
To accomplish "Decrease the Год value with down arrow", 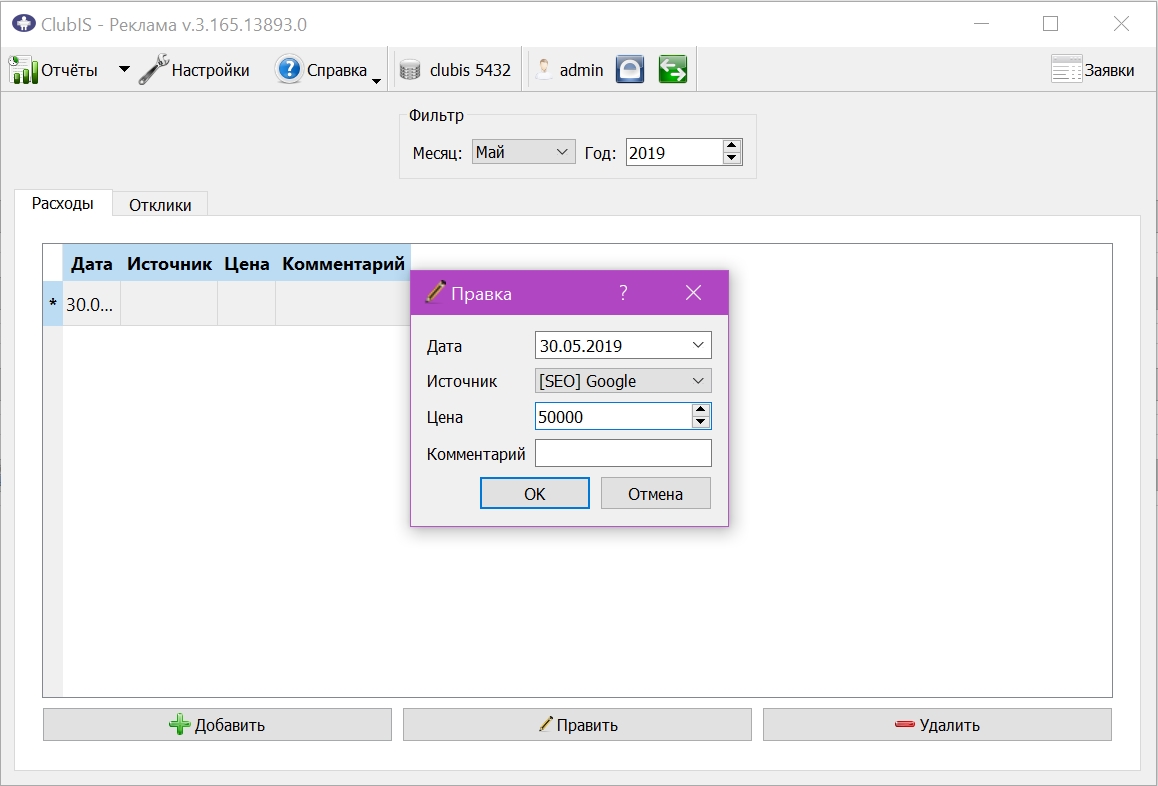I will pyautogui.click(x=732, y=158).
